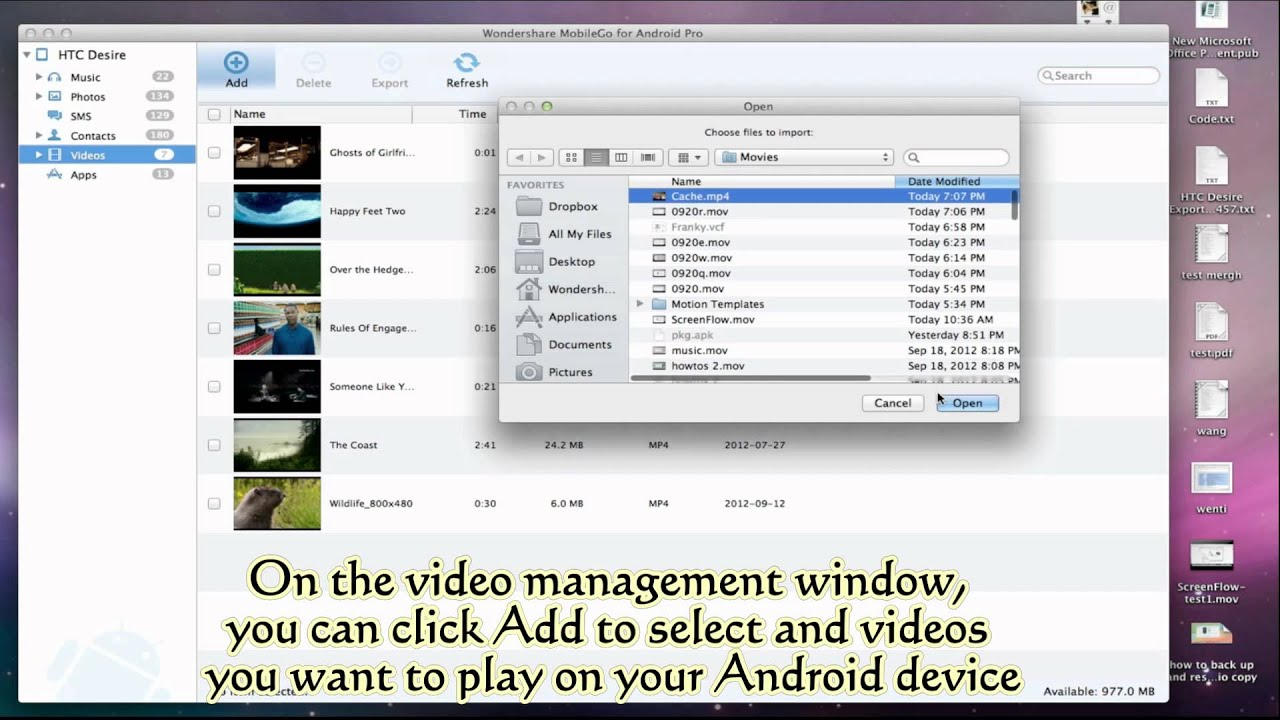Image resolution: width=1280 pixels, height=720 pixels.
Task: Switch Open dialog to column view
Action: coord(621,157)
